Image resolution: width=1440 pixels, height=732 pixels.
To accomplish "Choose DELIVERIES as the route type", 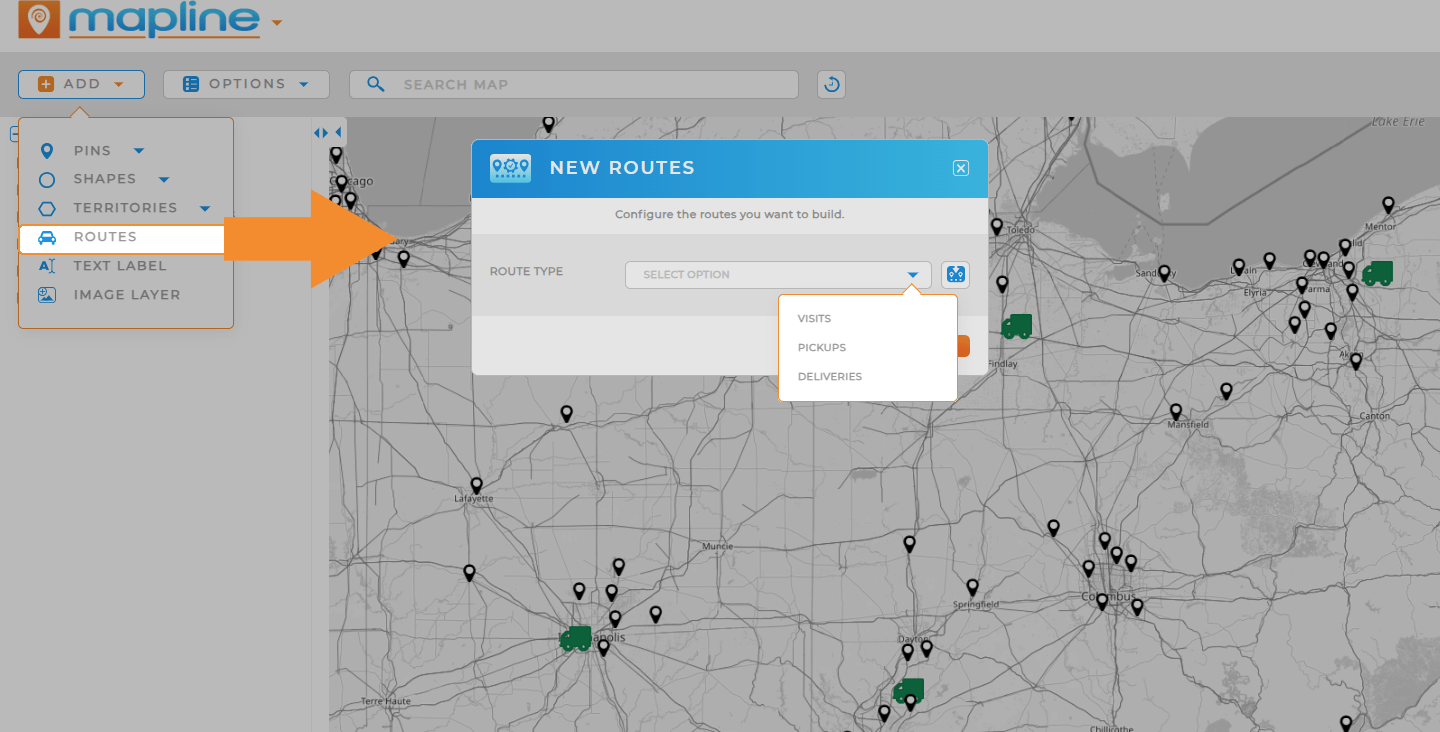I will point(830,376).
